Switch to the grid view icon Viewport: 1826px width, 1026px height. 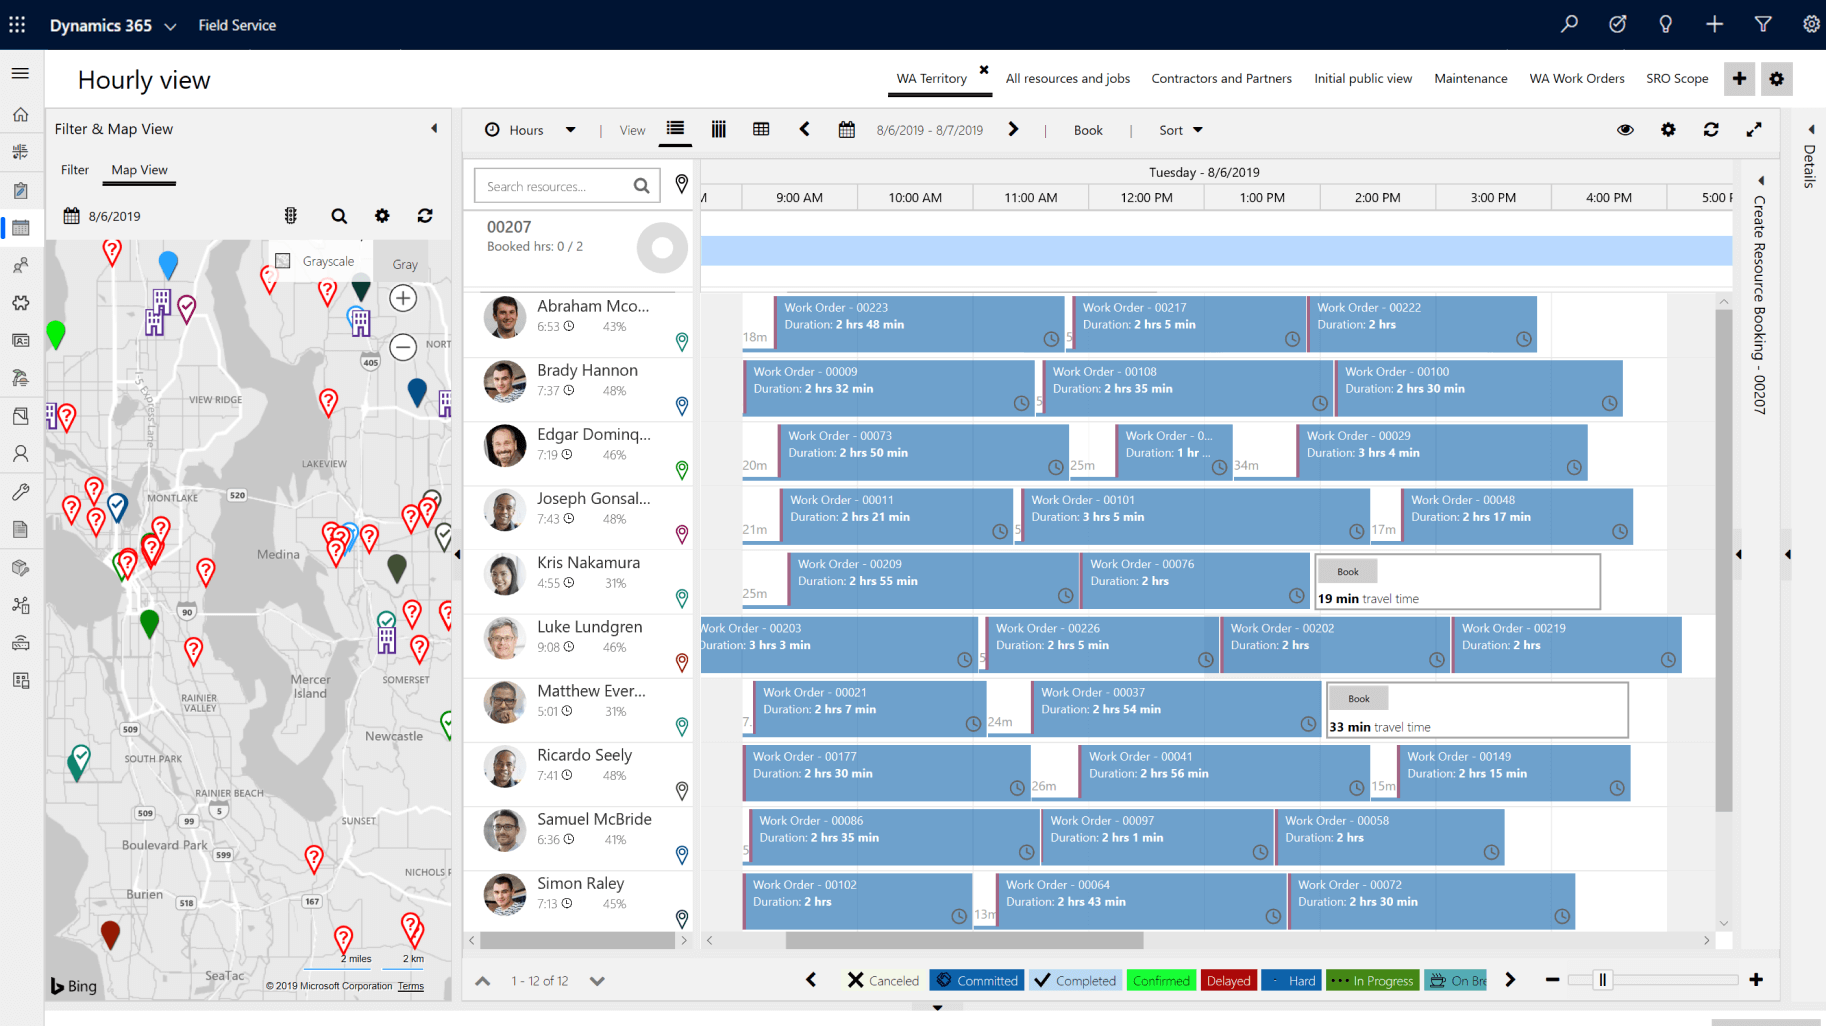point(761,130)
